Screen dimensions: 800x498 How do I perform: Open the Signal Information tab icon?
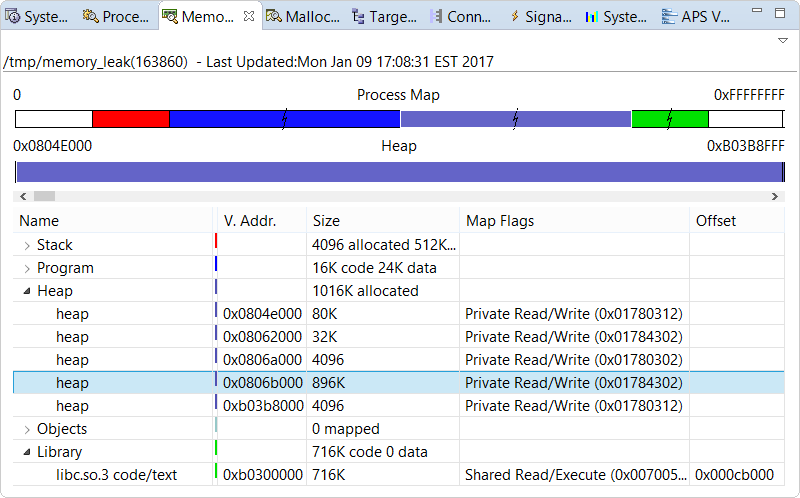[515, 17]
